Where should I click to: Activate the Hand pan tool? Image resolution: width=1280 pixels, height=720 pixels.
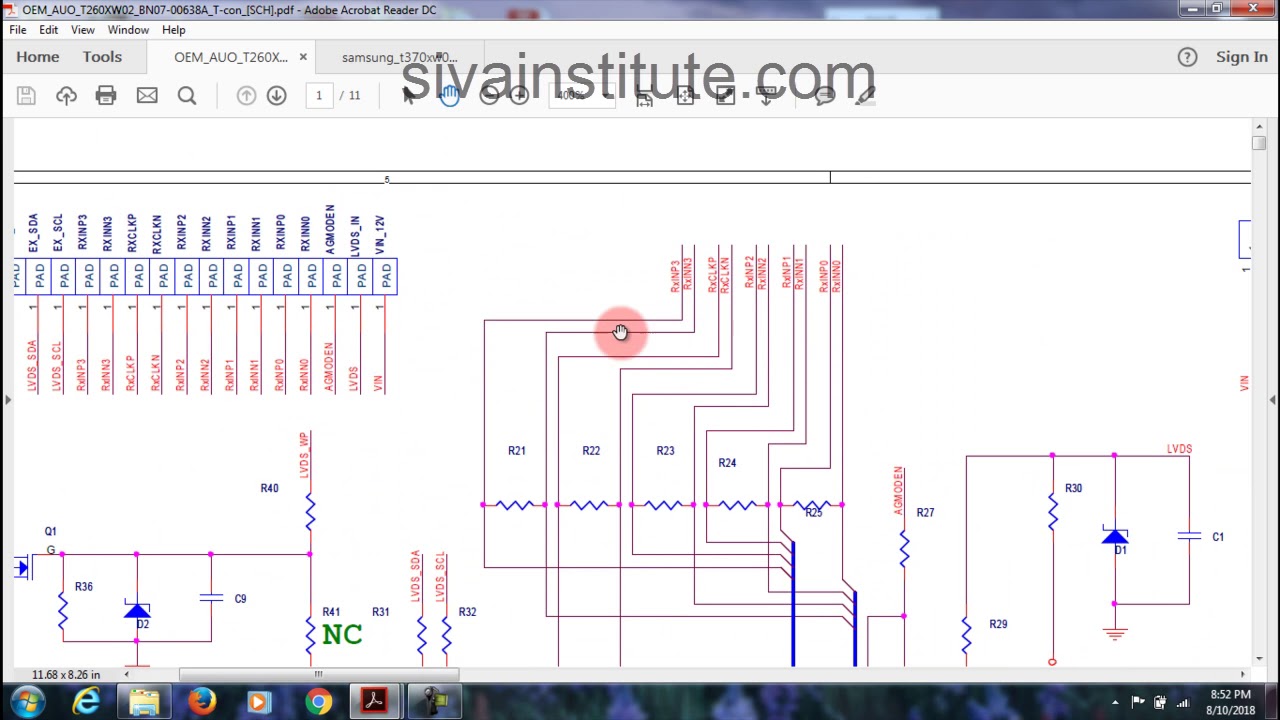(449, 95)
